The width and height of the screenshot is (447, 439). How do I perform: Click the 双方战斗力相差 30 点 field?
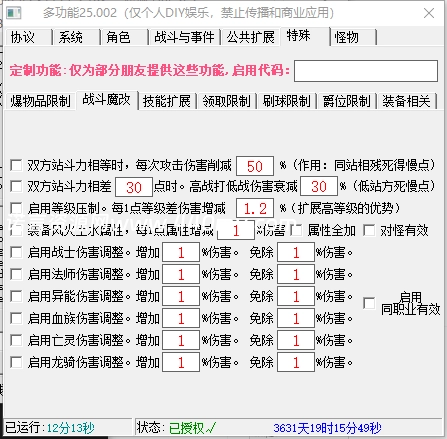[x=134, y=187]
